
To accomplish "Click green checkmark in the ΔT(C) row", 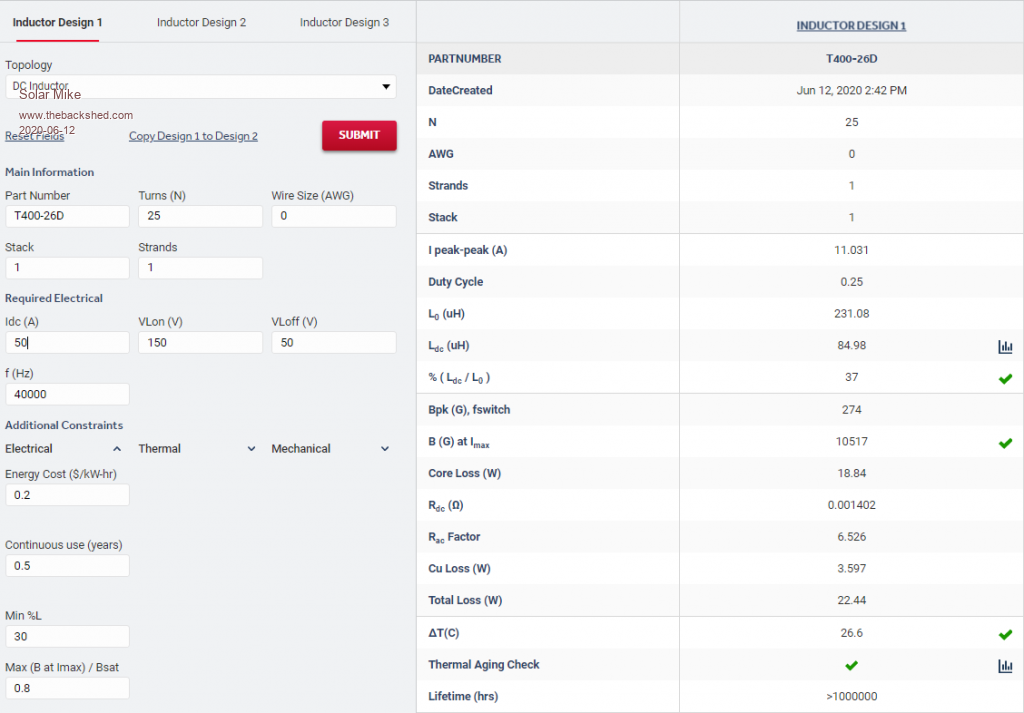I will pyautogui.click(x=1005, y=634).
